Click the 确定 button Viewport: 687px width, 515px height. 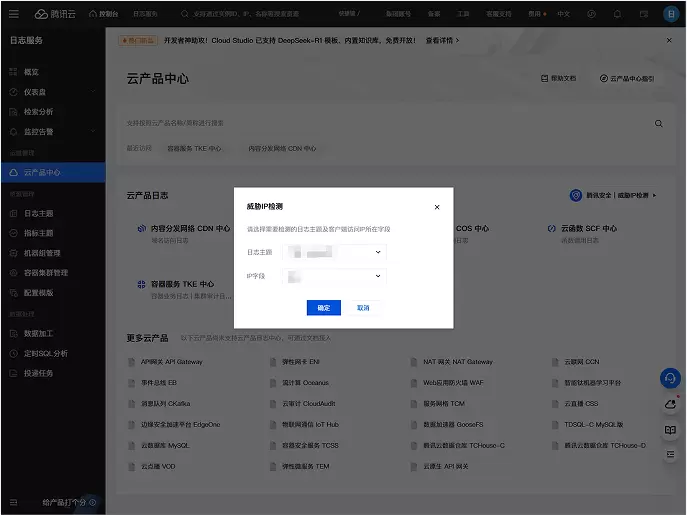point(323,308)
